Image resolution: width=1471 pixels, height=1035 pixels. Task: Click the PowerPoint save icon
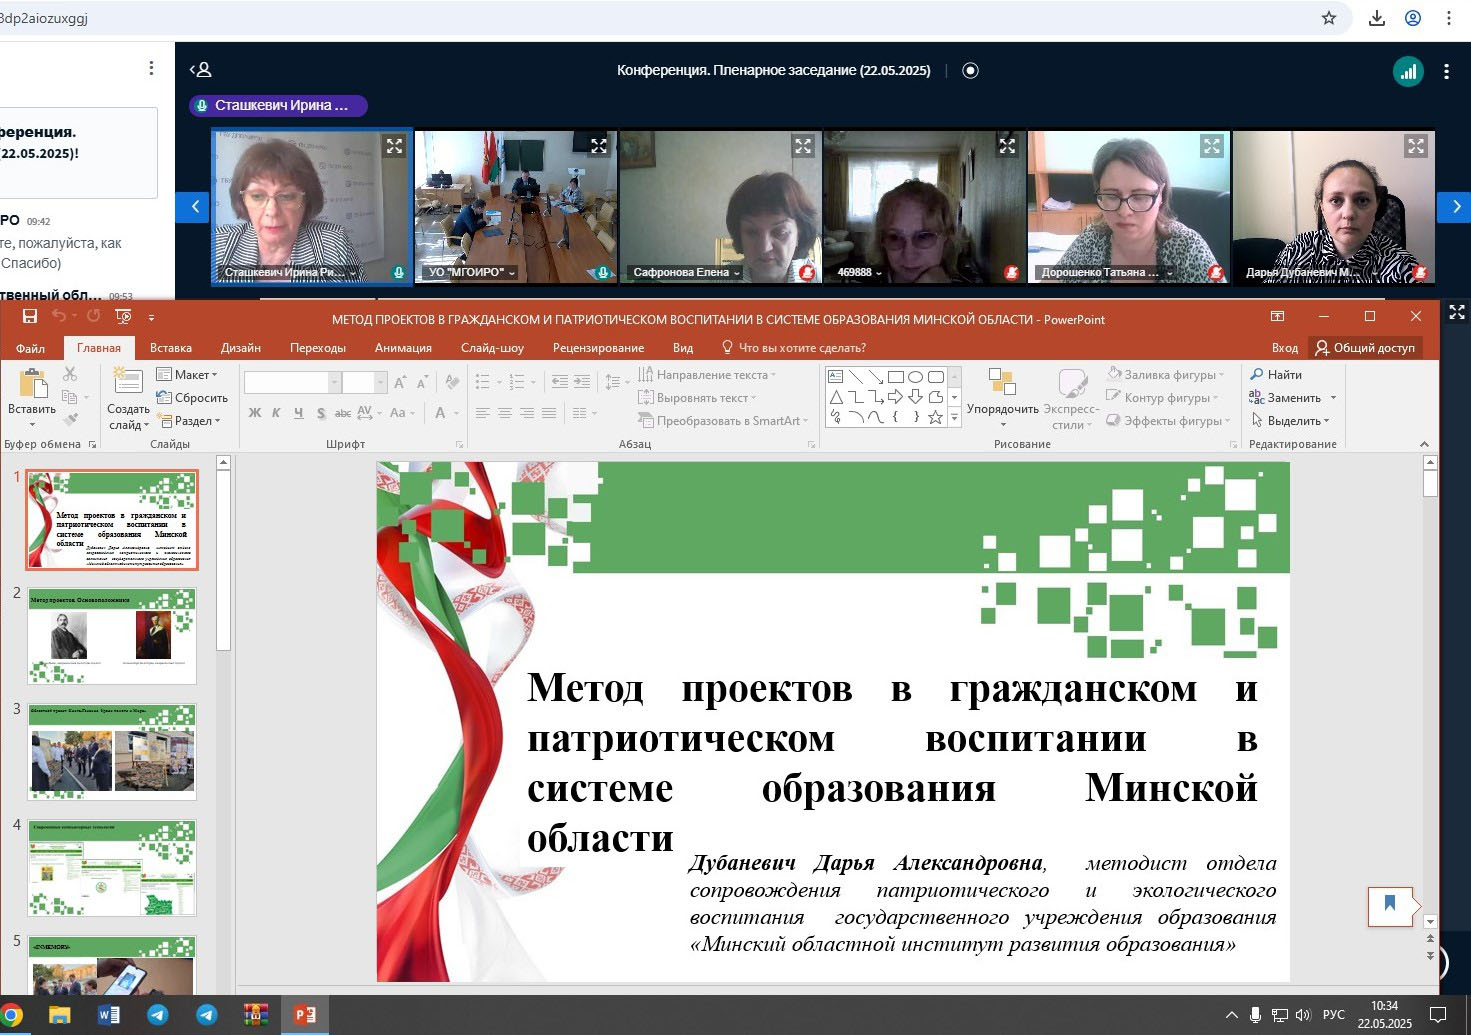tap(30, 317)
